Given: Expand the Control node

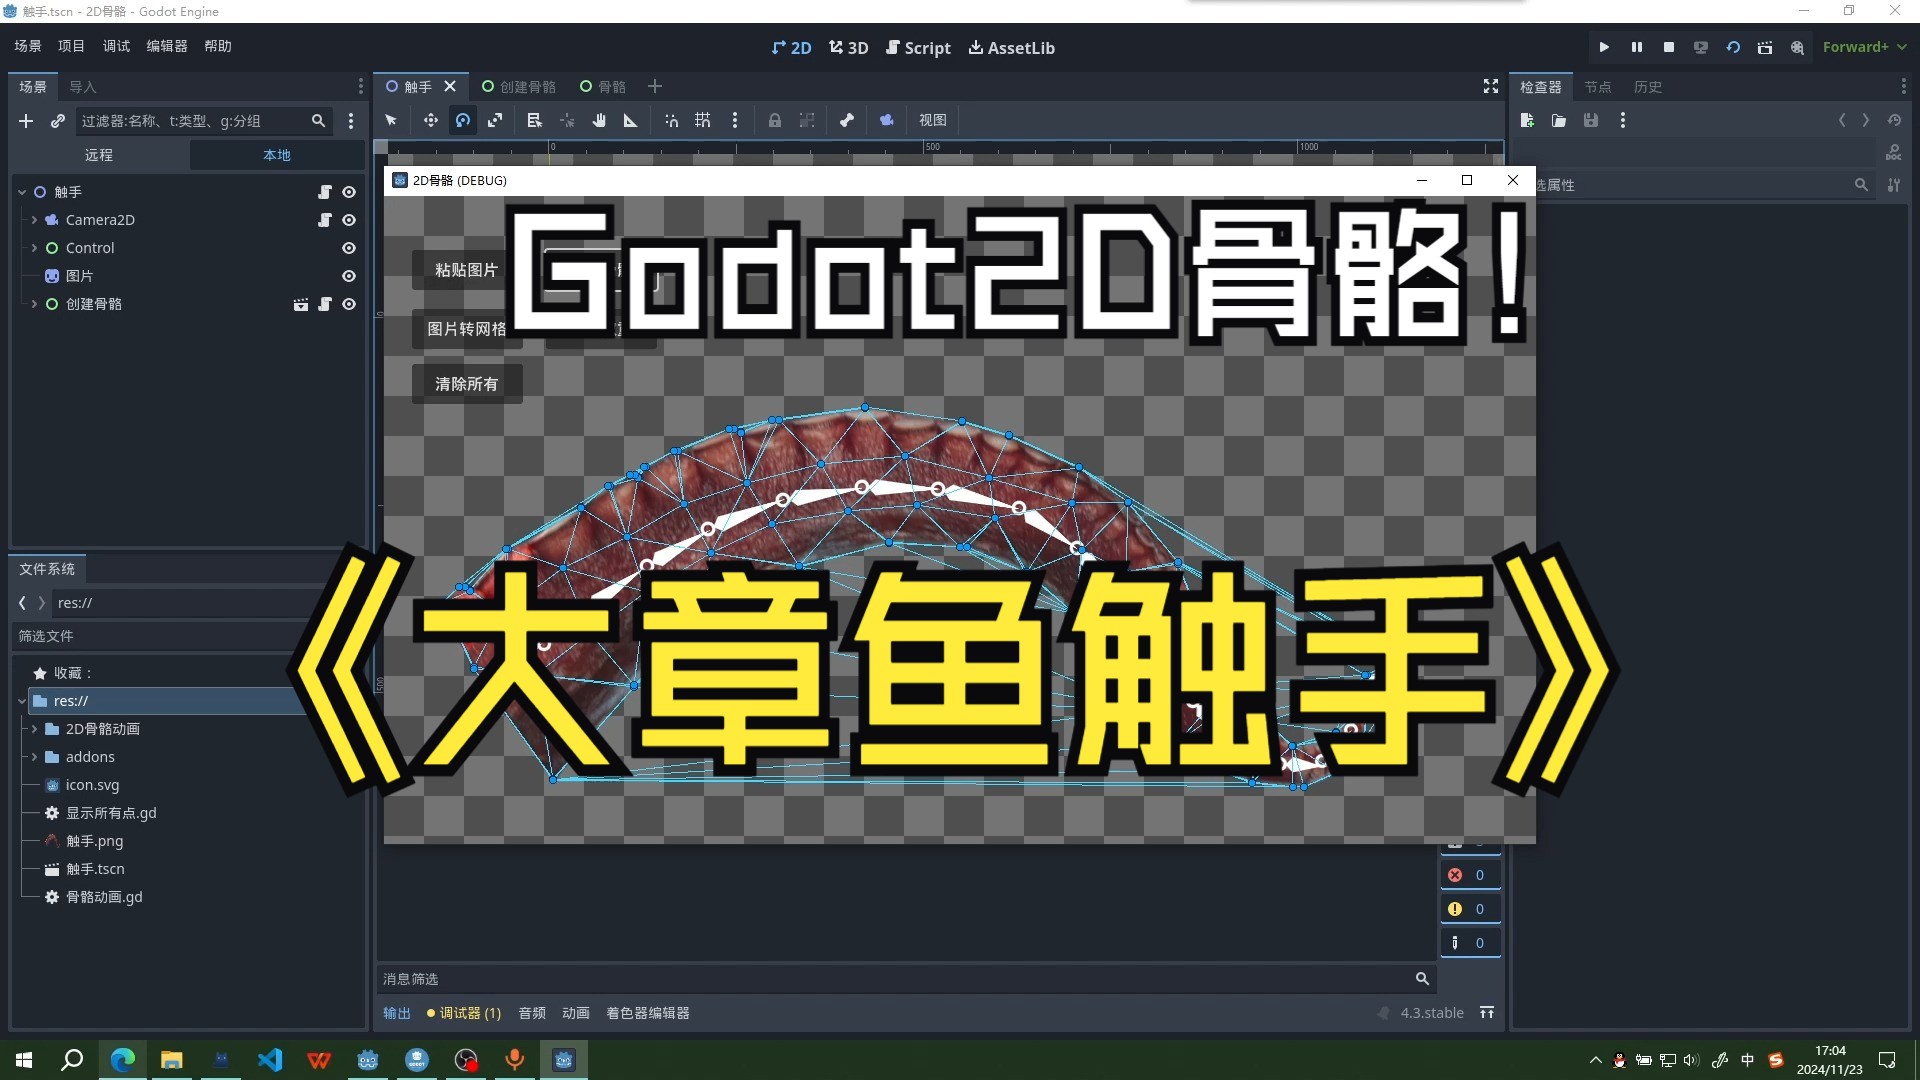Looking at the screenshot, I should tap(34, 248).
